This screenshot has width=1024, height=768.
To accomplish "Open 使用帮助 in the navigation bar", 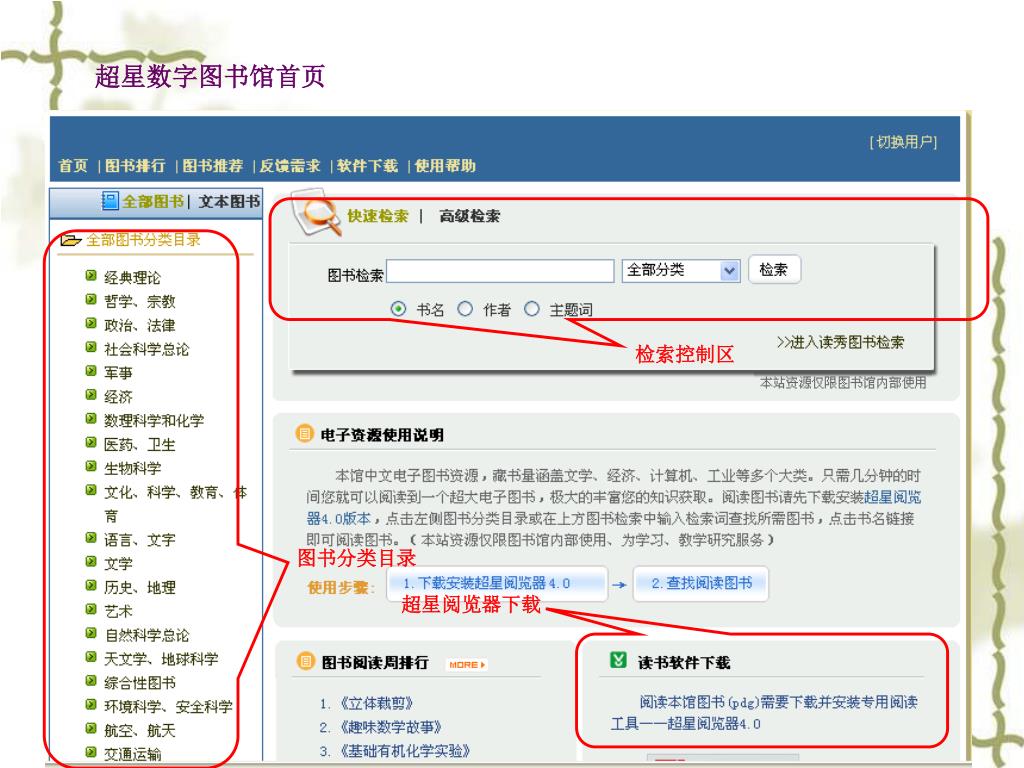I will [445, 166].
